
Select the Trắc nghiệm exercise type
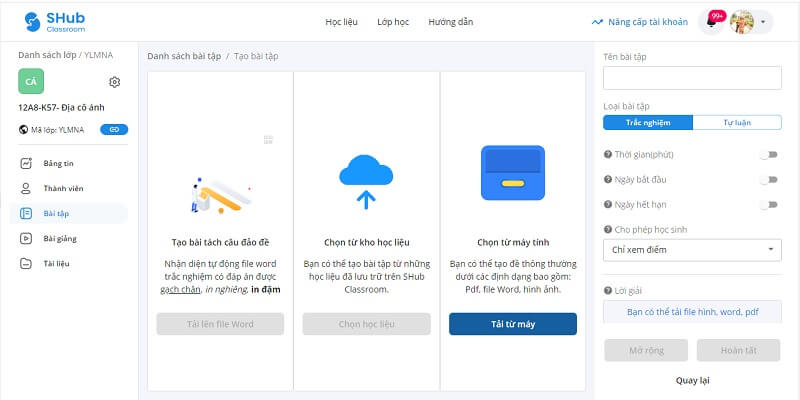pos(647,122)
